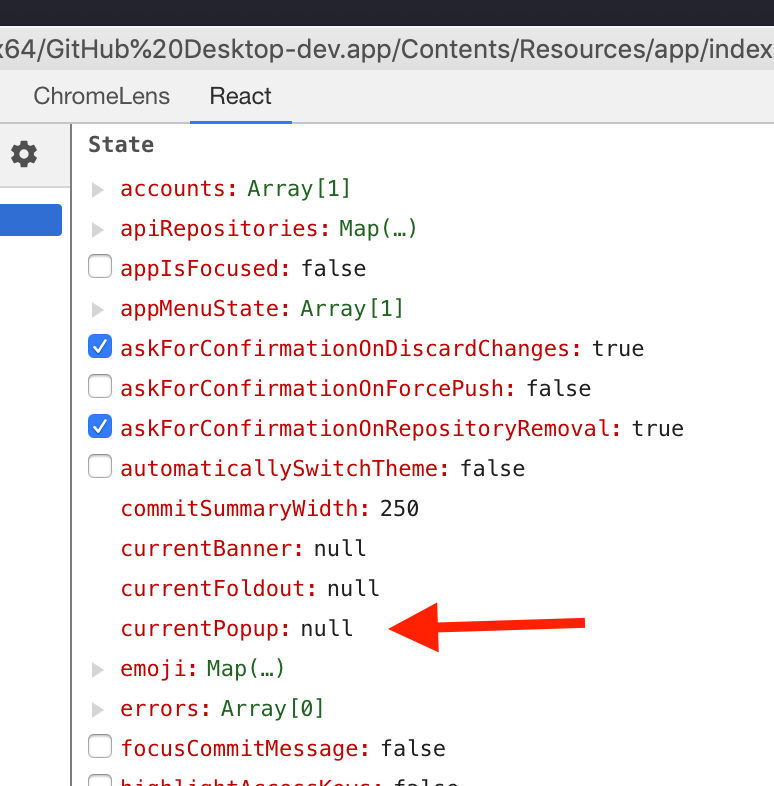Expand the accounts array entry
774x786 pixels.
click(98, 189)
